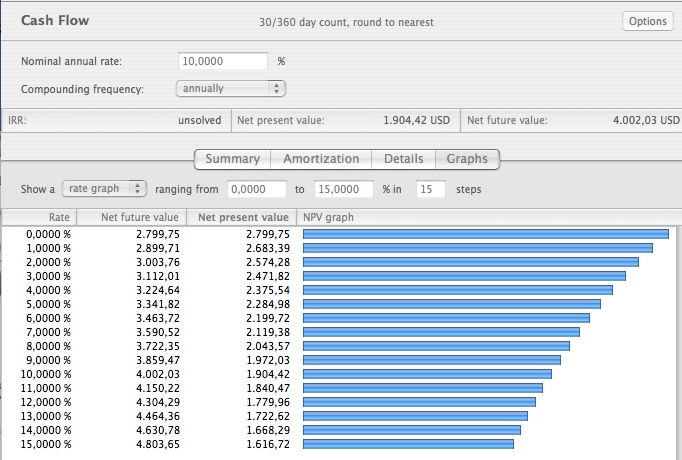Screen dimensions: 682x460
Task: Select the Details tab
Action: pos(404,159)
